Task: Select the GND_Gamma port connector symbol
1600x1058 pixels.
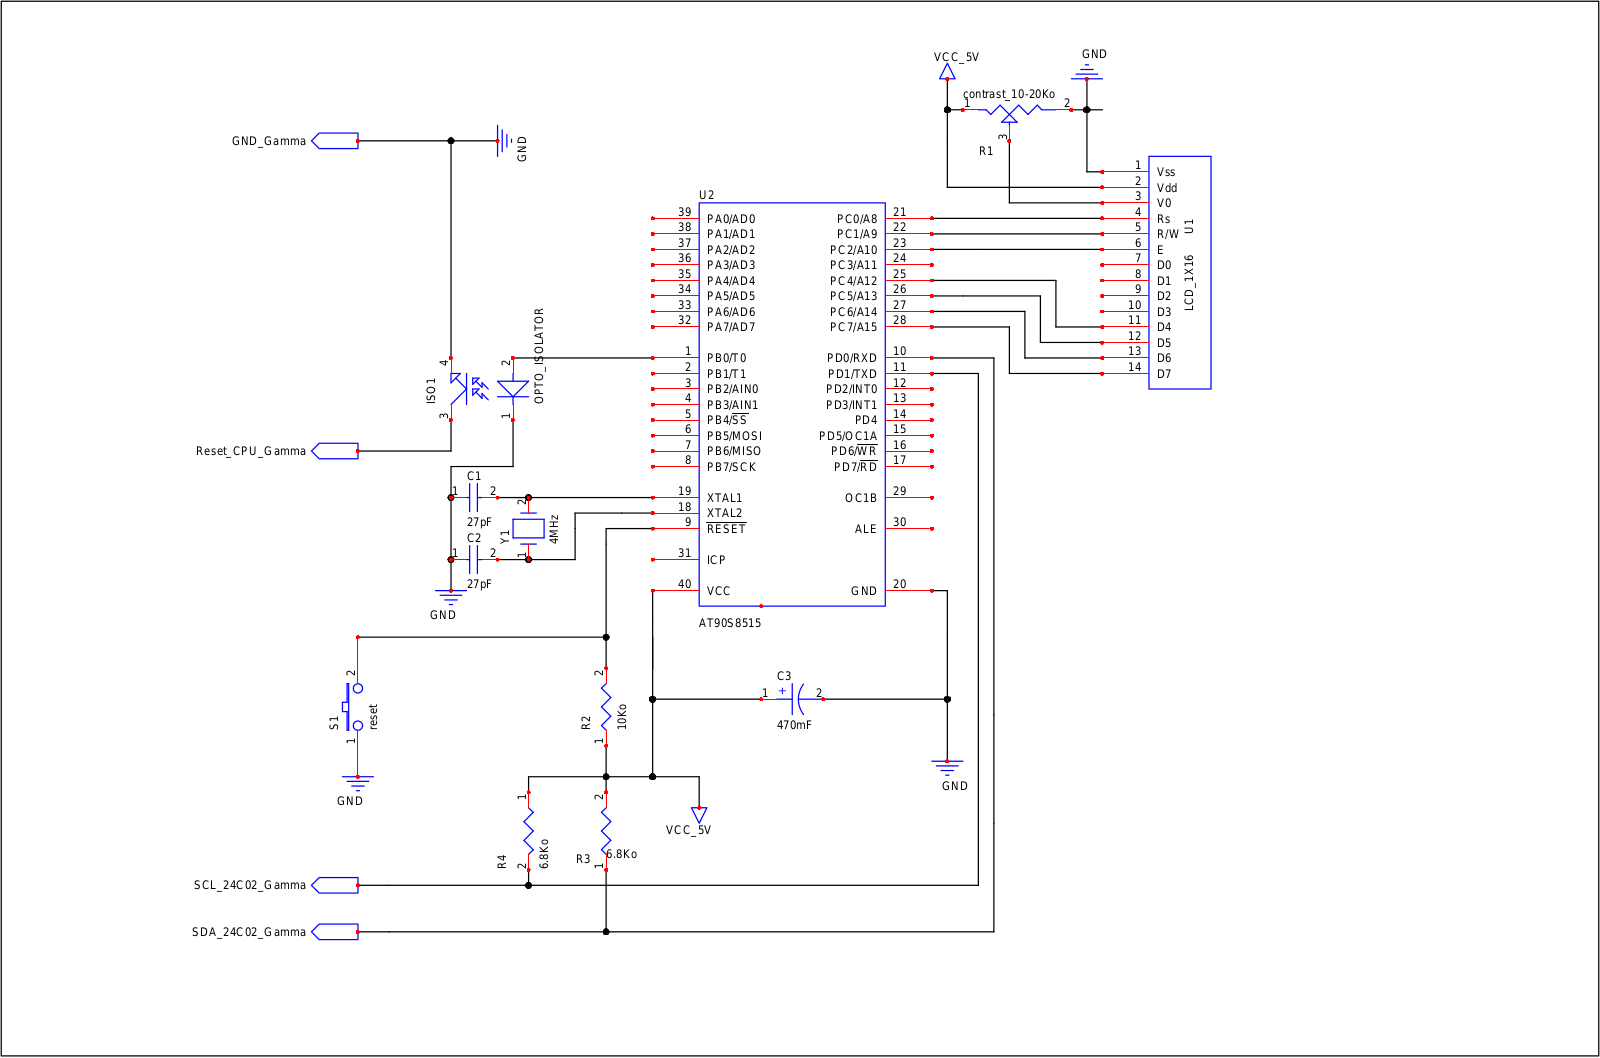Action: tap(335, 141)
